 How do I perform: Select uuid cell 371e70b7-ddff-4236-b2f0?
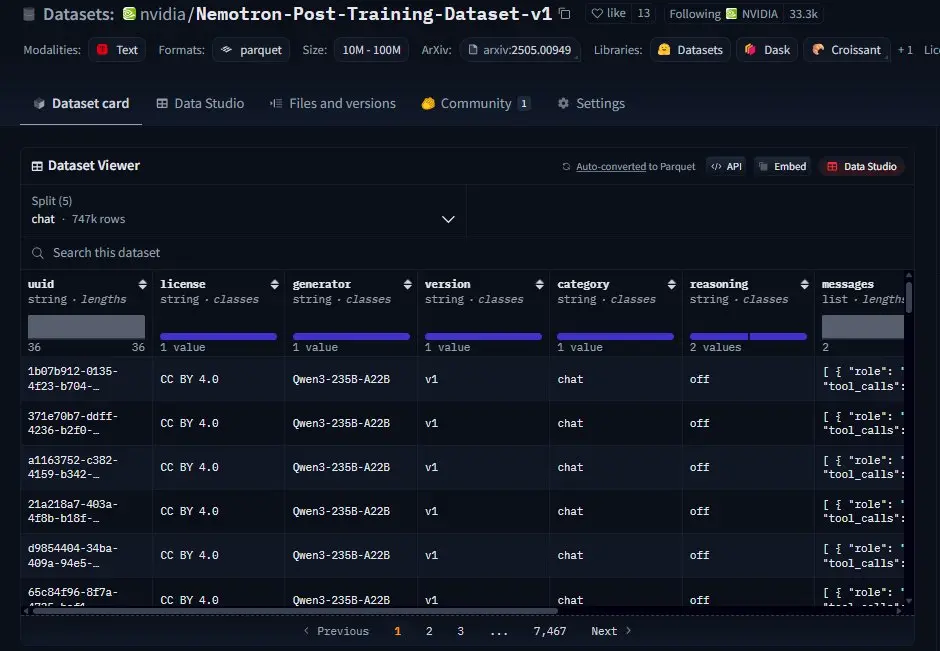86,423
